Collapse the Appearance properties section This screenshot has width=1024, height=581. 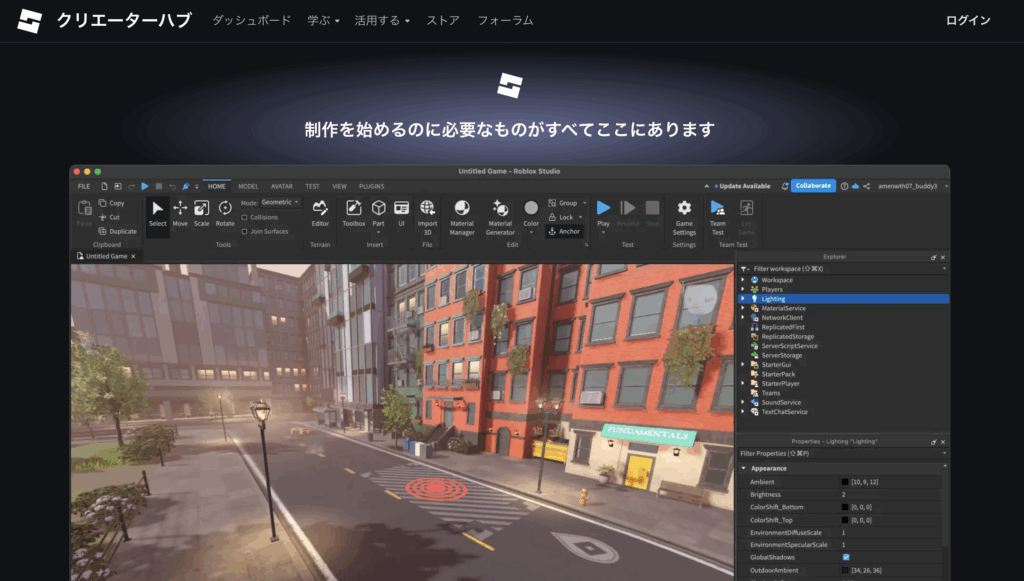click(x=743, y=468)
